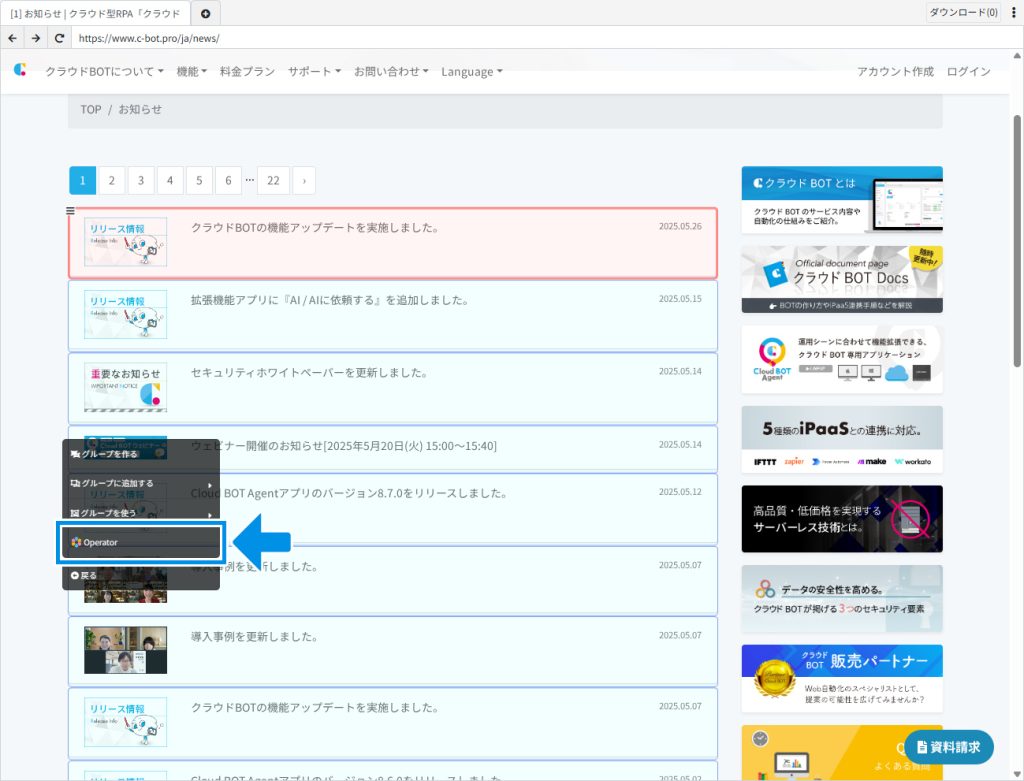Click the next page chevron in pagination
Viewport: 1024px width, 781px height.
(304, 180)
